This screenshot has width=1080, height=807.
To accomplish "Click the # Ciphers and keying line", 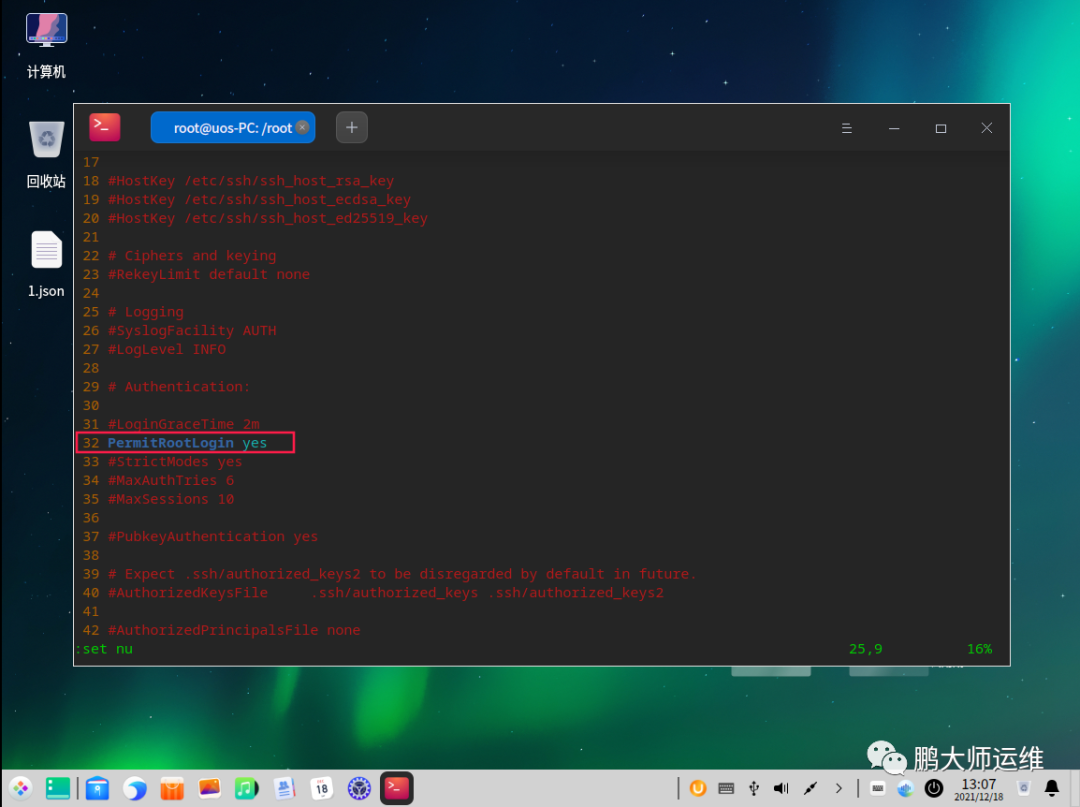I will pos(192,255).
